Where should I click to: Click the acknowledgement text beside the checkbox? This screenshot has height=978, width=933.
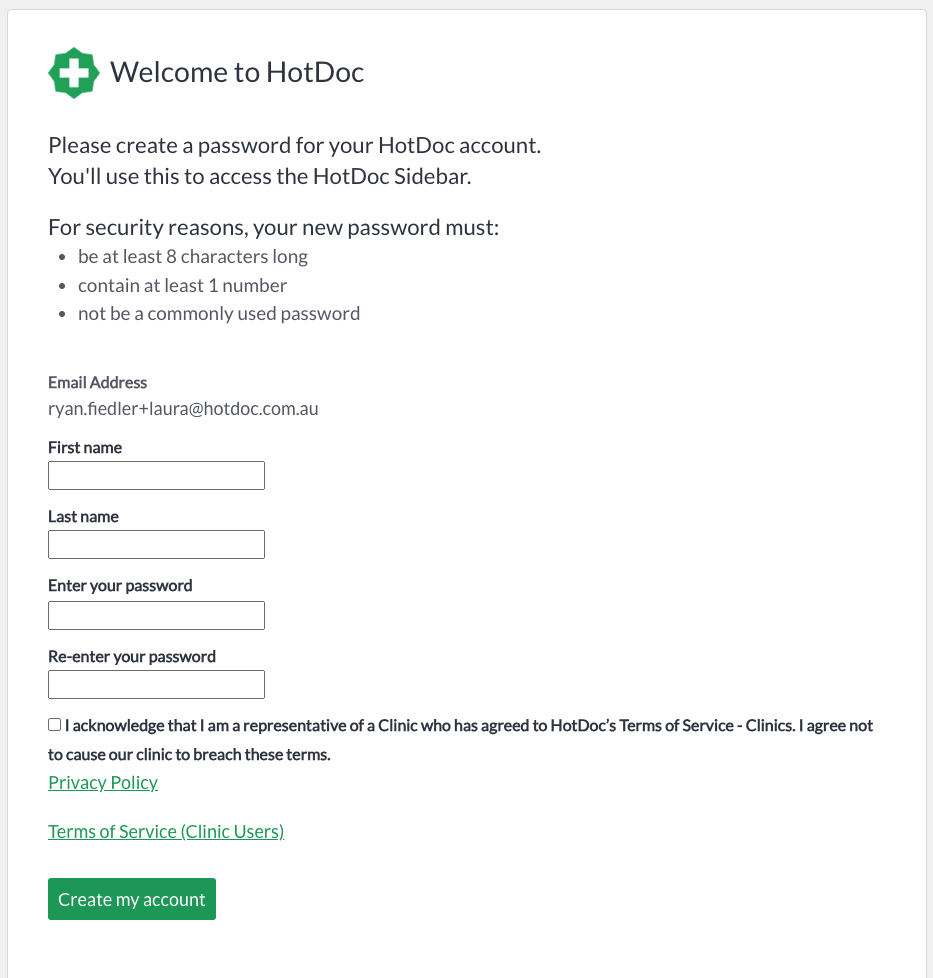(x=460, y=740)
